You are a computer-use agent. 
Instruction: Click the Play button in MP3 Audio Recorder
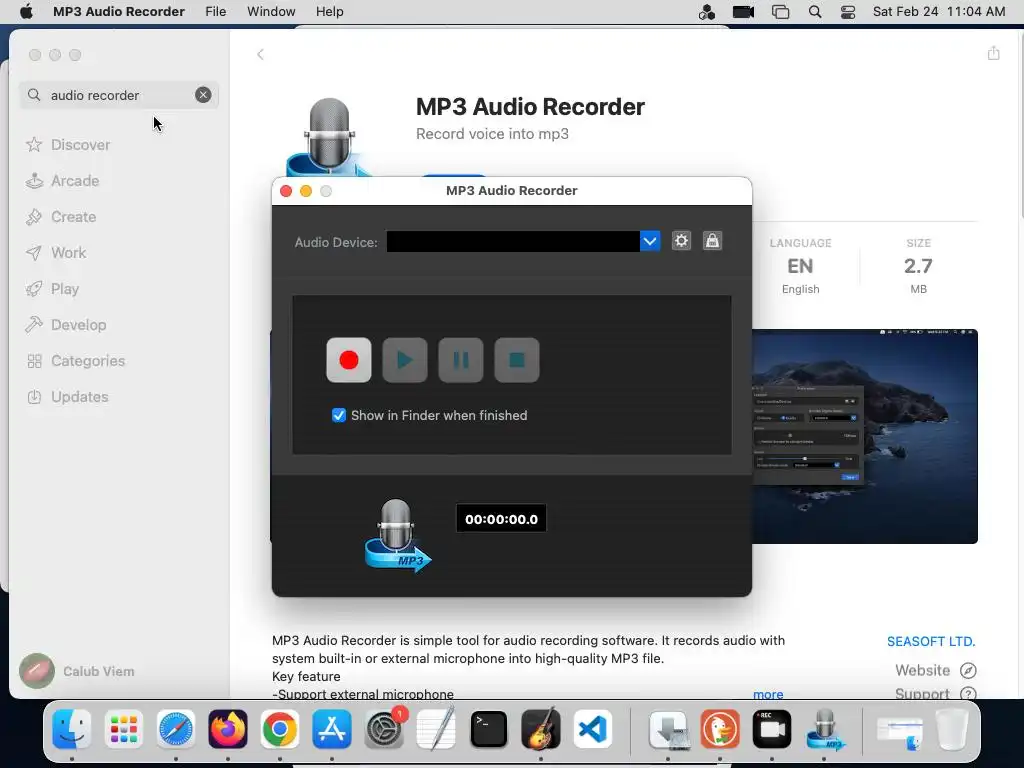(x=405, y=360)
